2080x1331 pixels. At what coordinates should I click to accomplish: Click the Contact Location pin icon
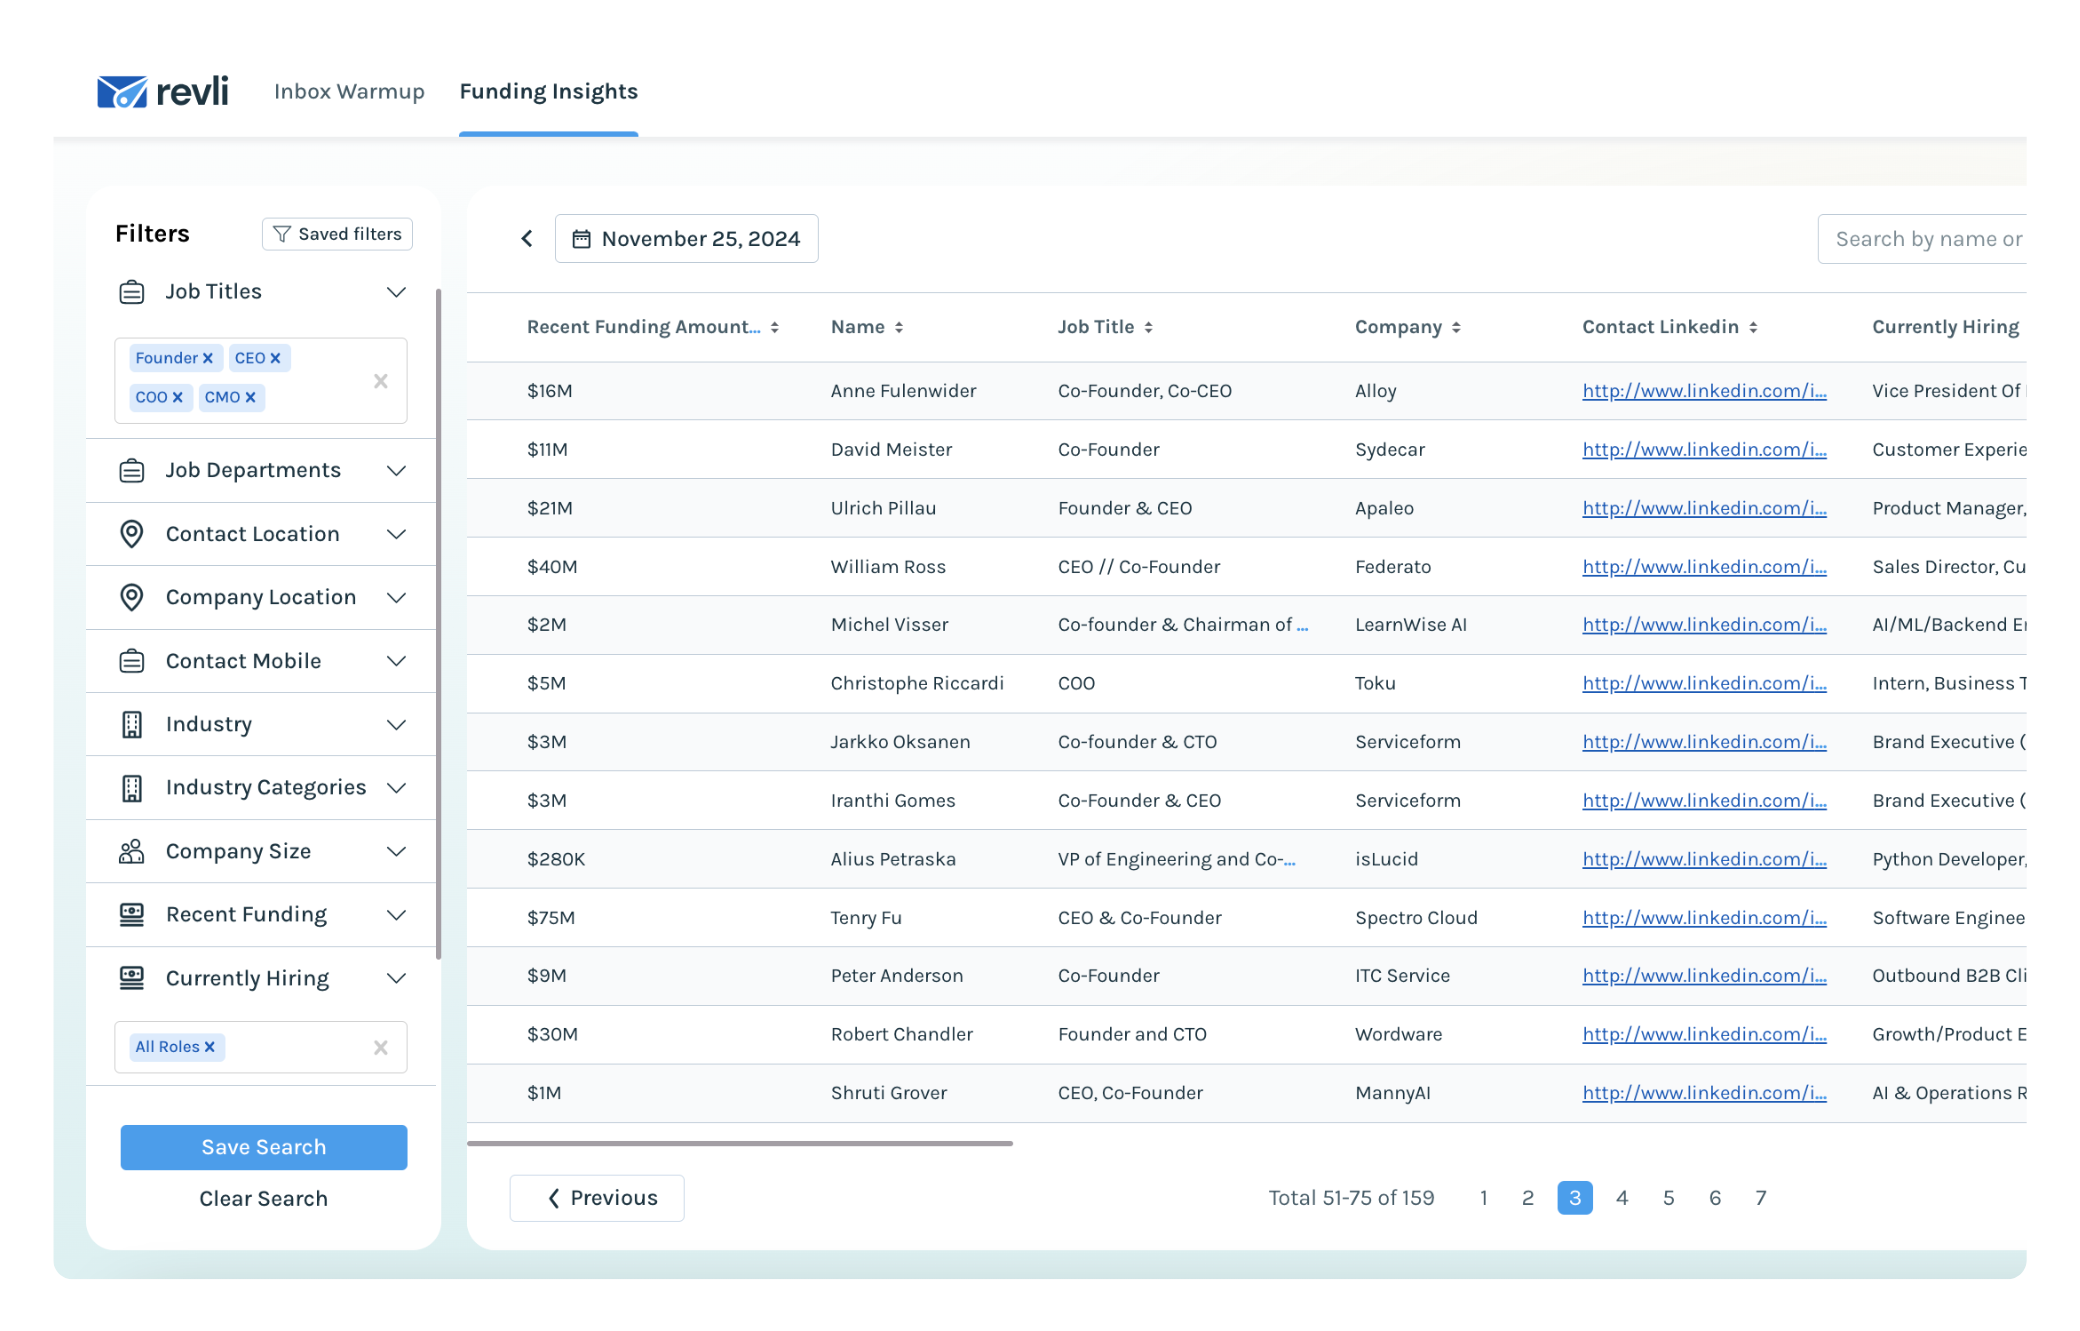pos(132,534)
